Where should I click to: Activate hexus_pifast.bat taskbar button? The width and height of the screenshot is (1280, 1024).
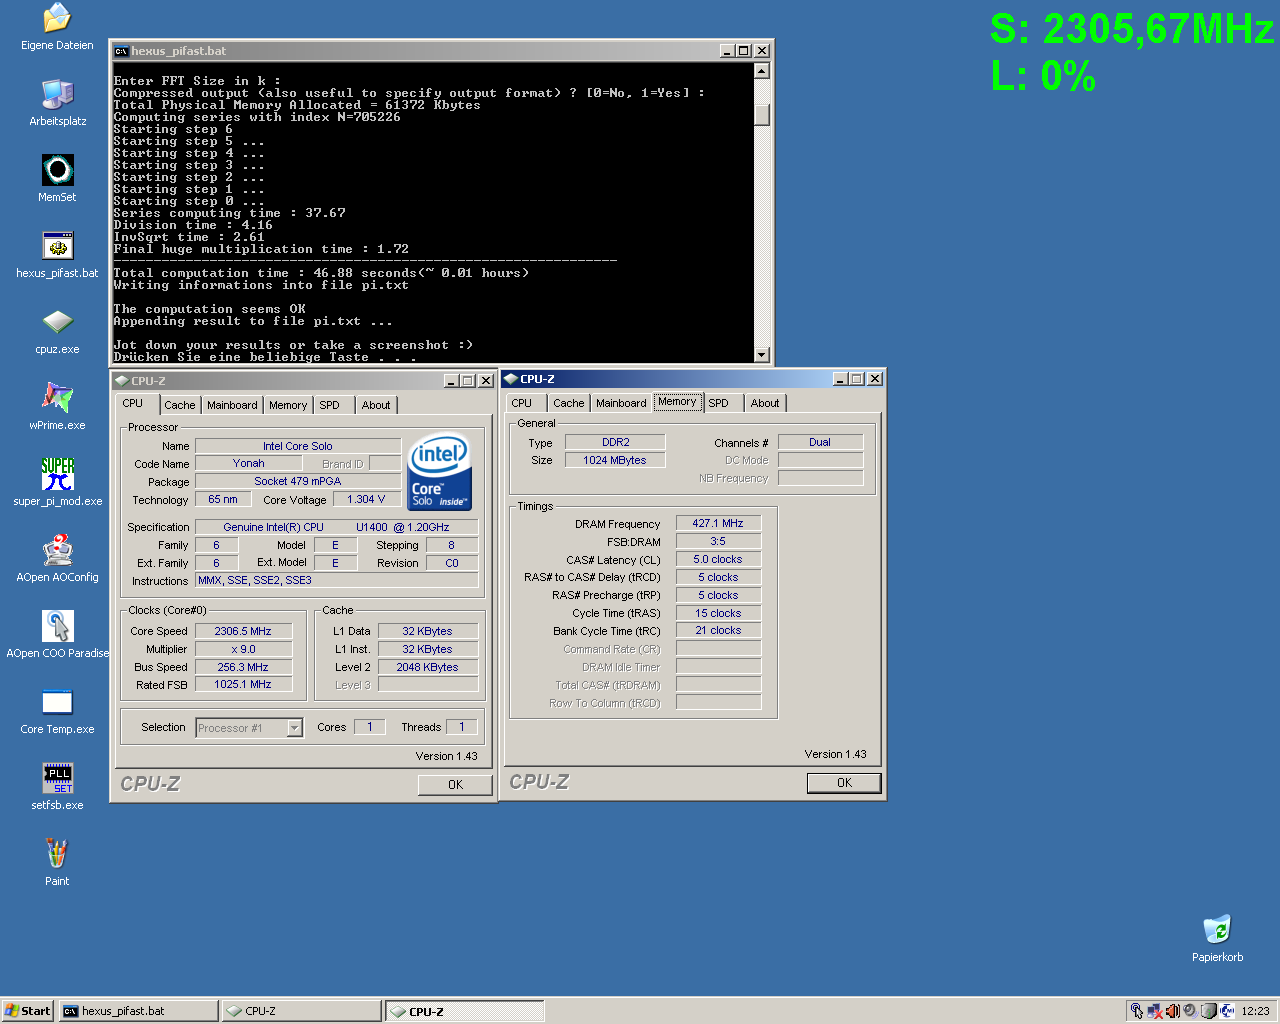pos(139,1011)
